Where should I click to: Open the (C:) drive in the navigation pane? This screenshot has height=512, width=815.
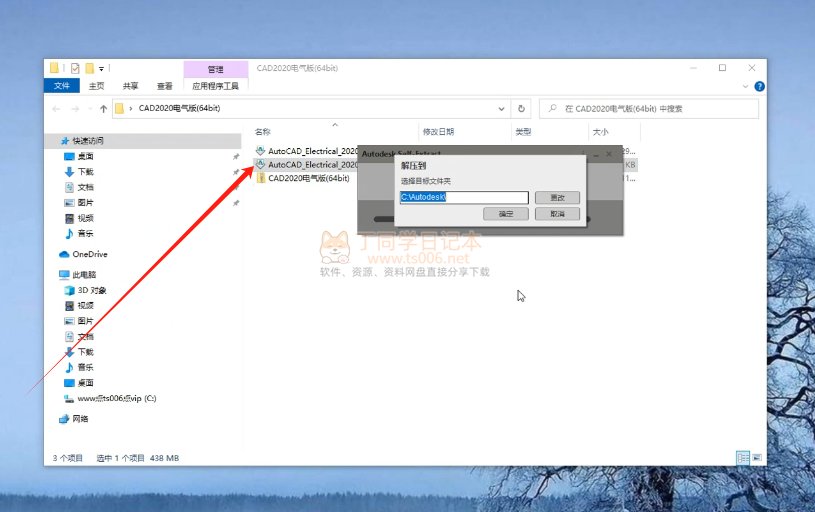point(116,399)
